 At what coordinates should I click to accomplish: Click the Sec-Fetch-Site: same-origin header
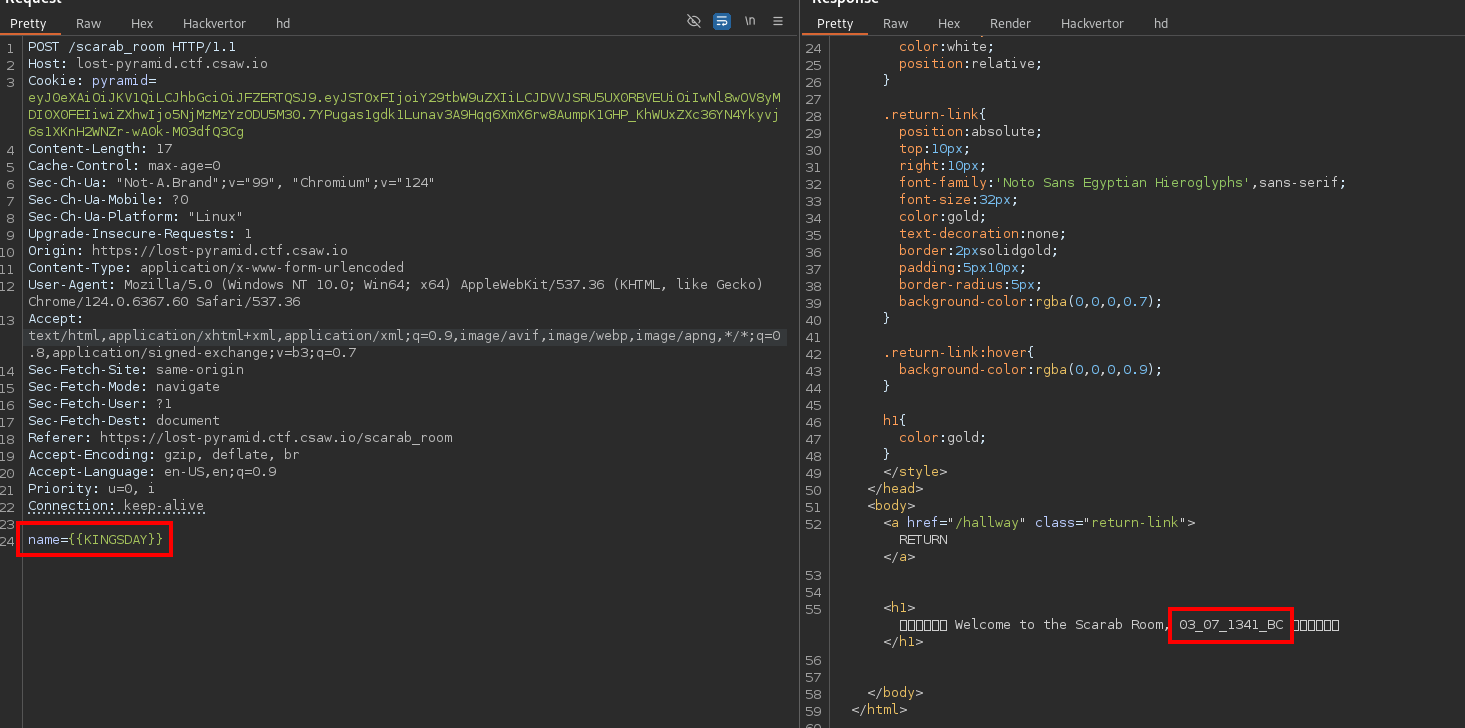(x=136, y=369)
